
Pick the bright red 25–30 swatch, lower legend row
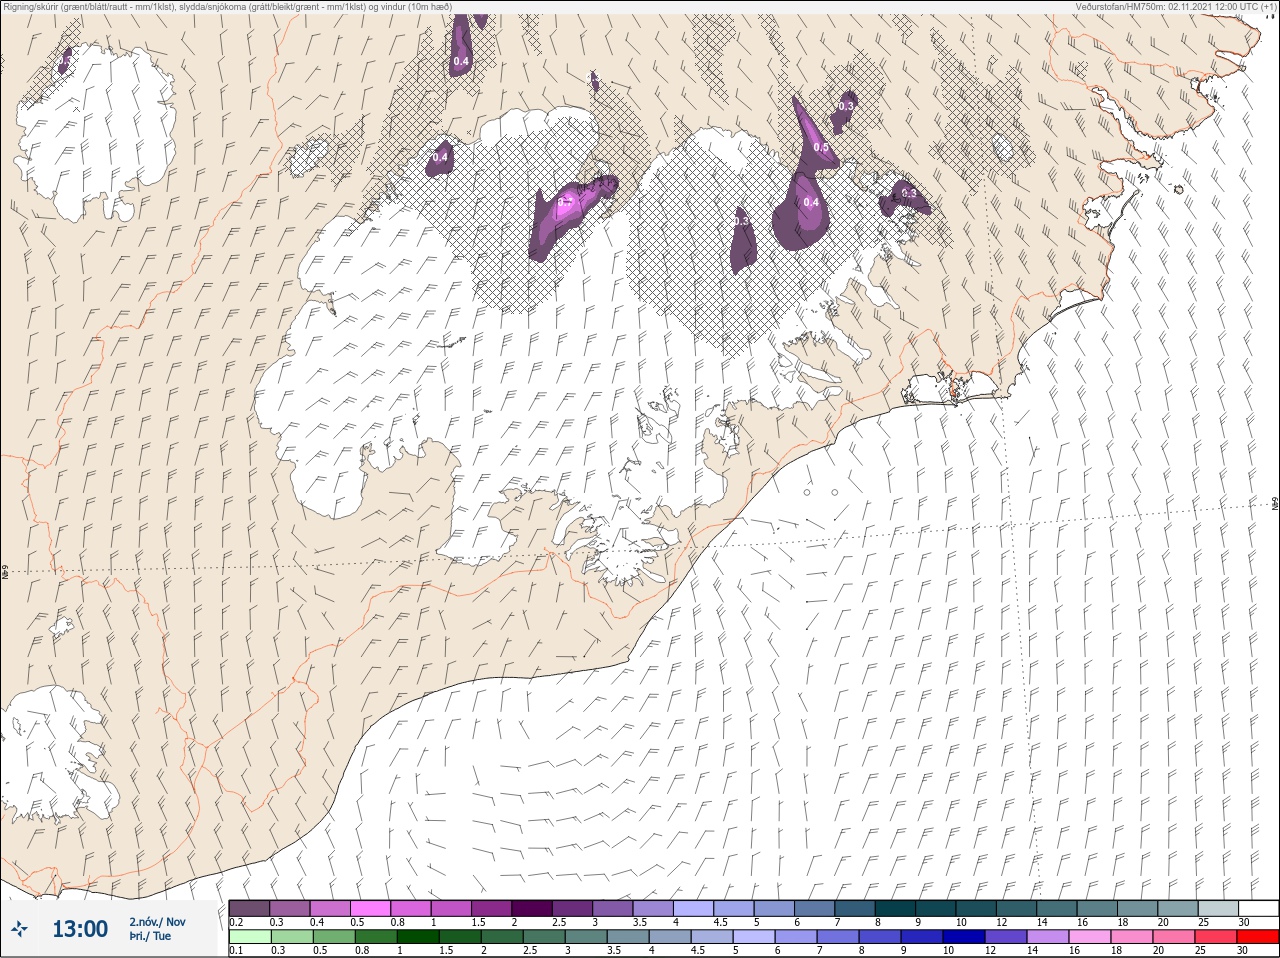coord(1258,937)
